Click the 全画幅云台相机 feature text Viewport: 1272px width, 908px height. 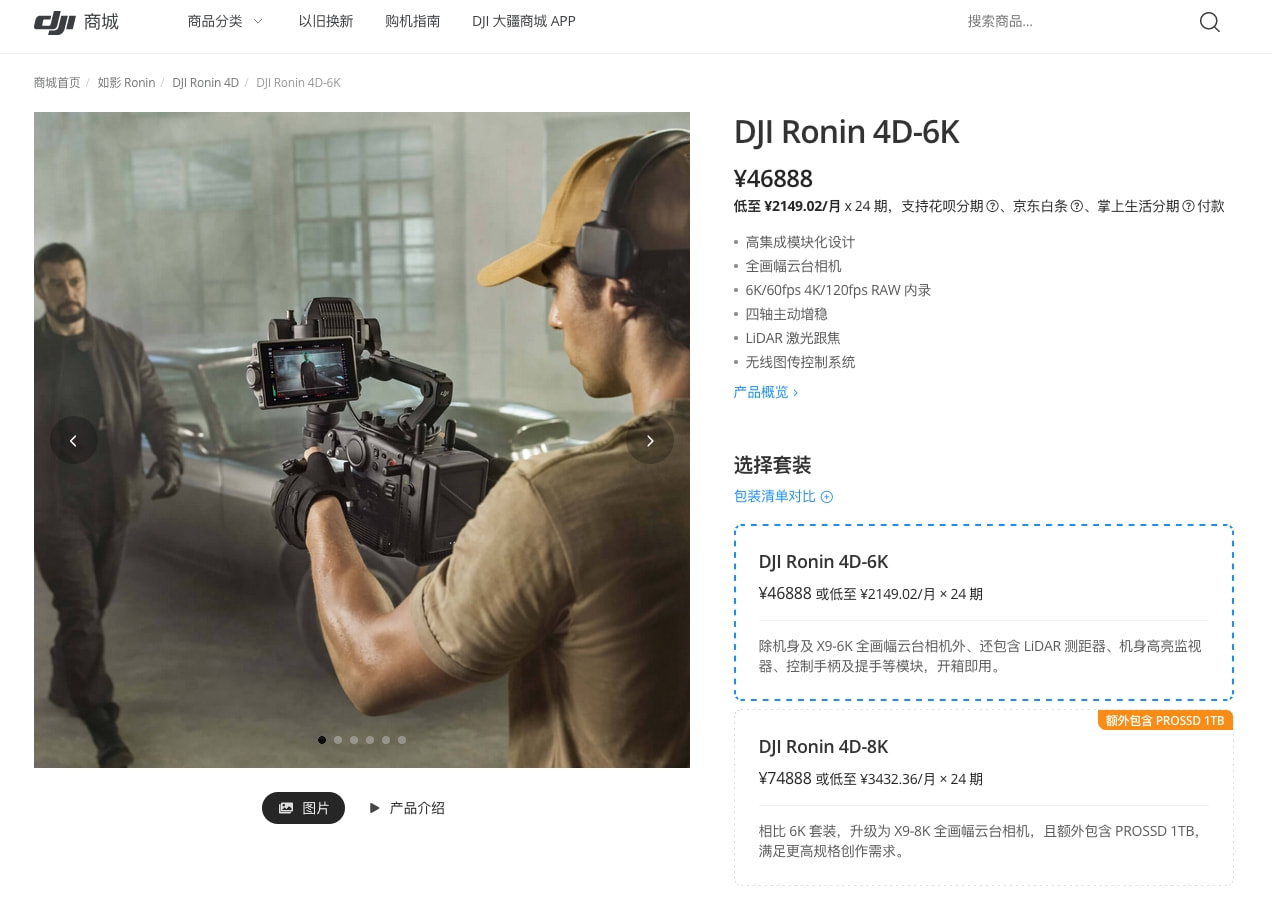(793, 266)
